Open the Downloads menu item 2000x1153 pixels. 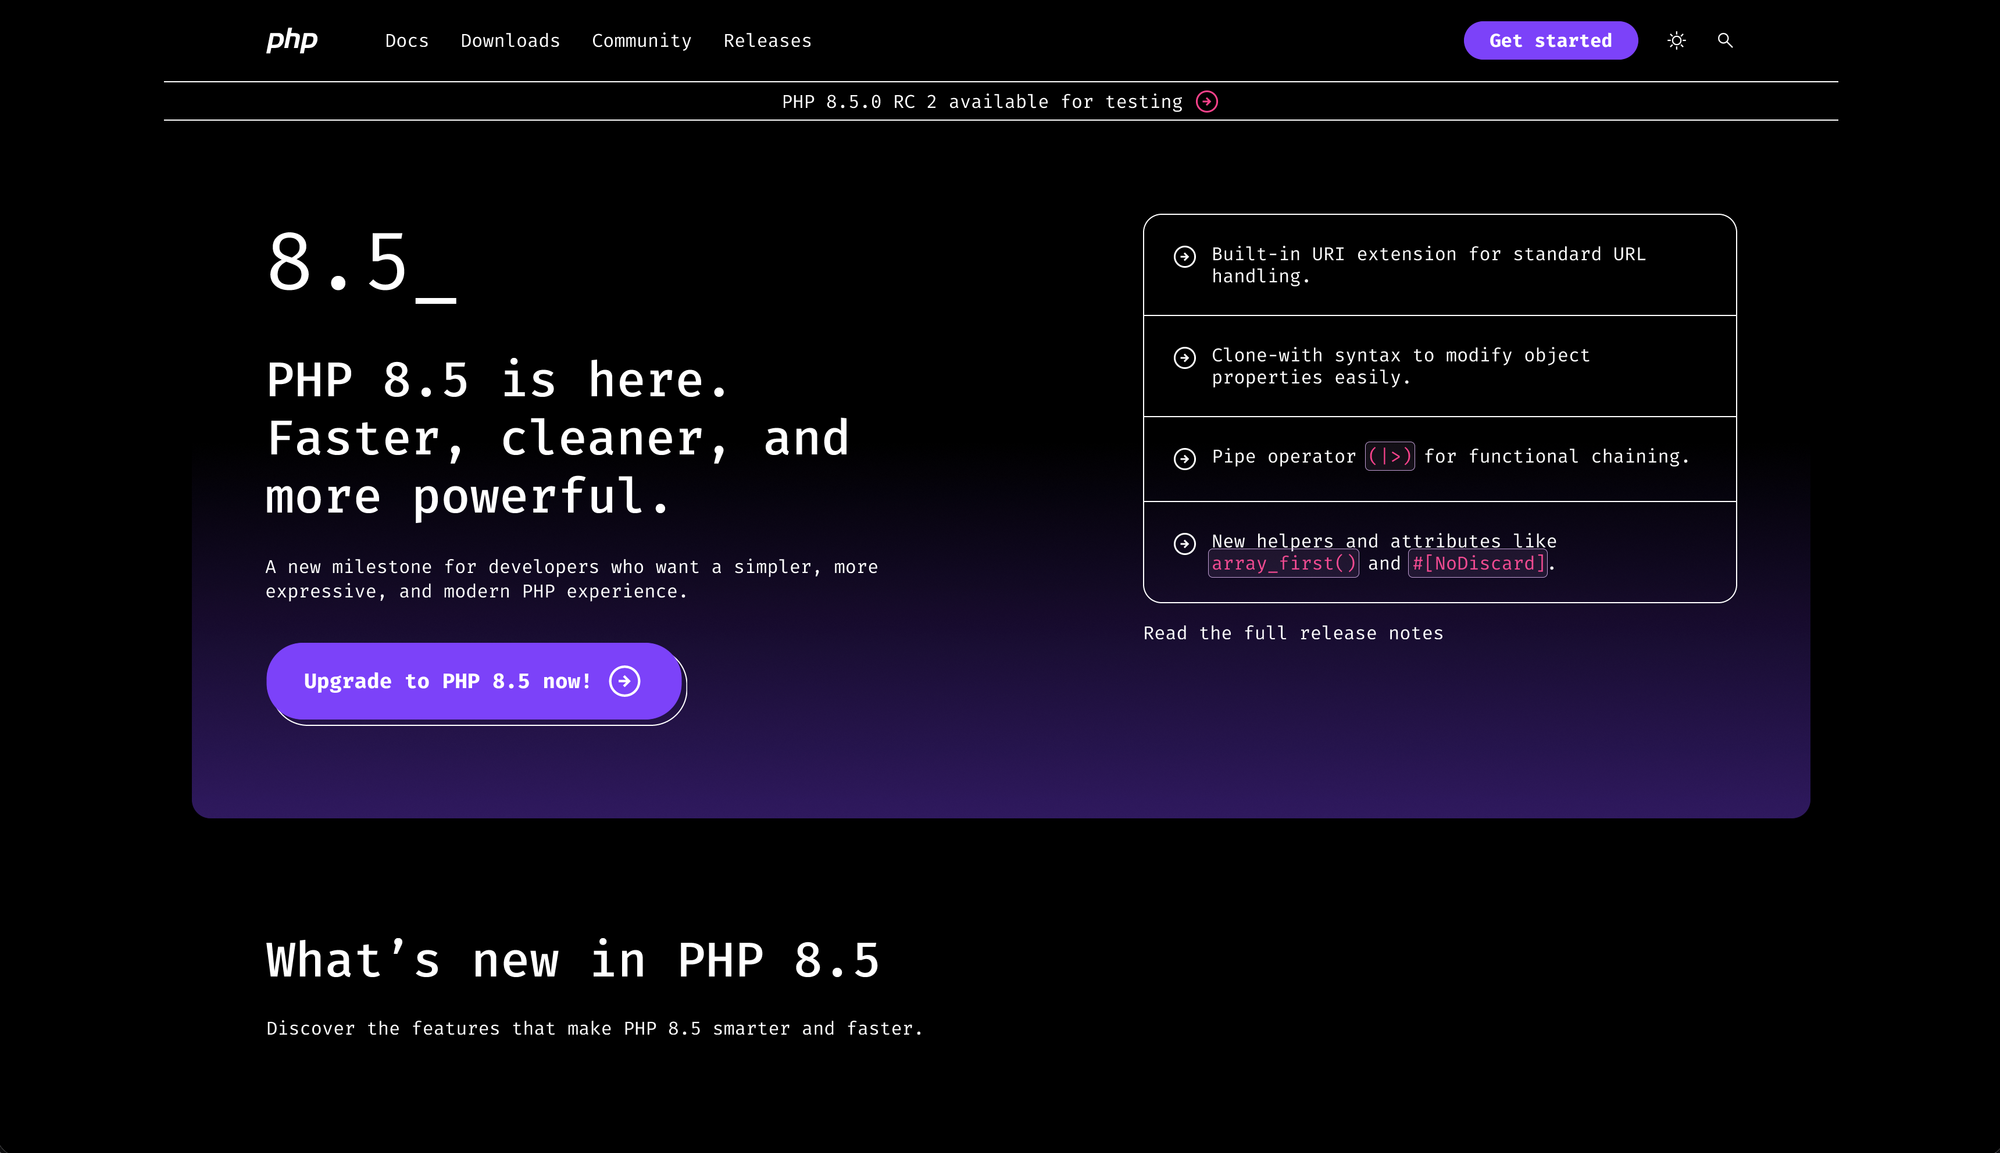[510, 41]
